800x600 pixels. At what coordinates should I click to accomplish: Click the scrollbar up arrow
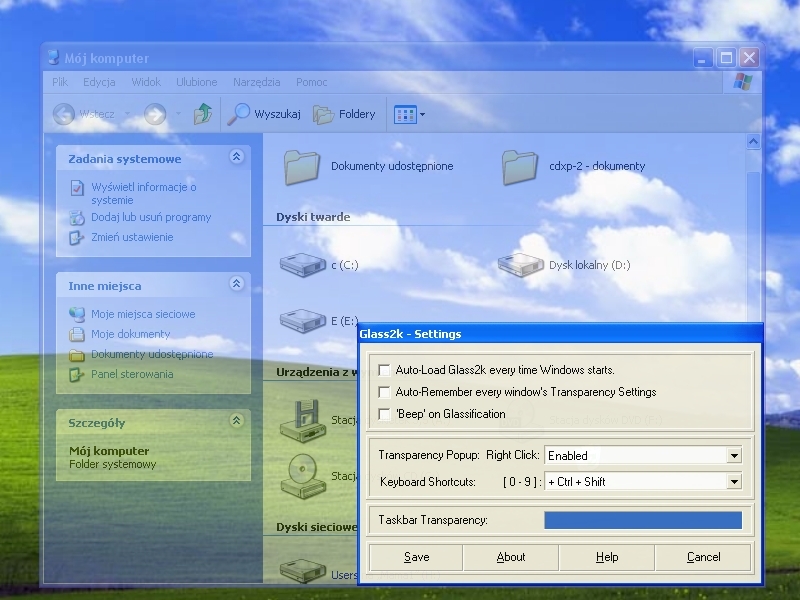(x=753, y=142)
